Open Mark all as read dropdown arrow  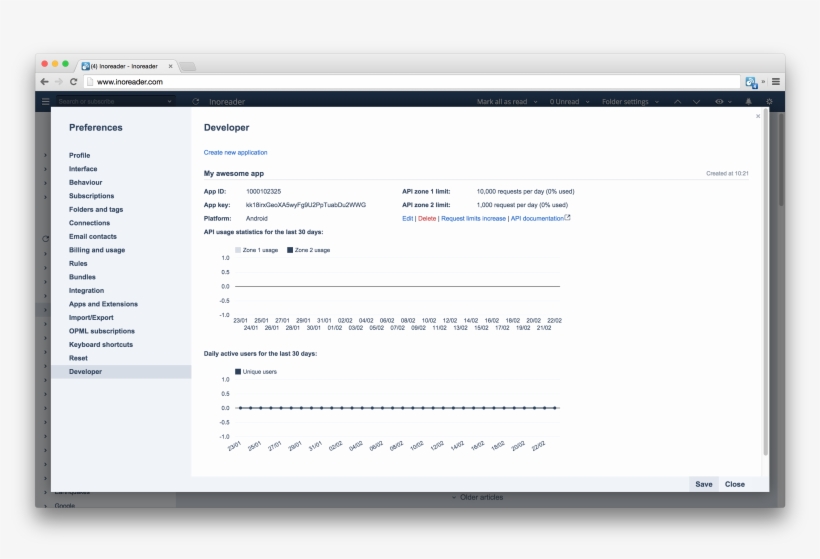535,102
